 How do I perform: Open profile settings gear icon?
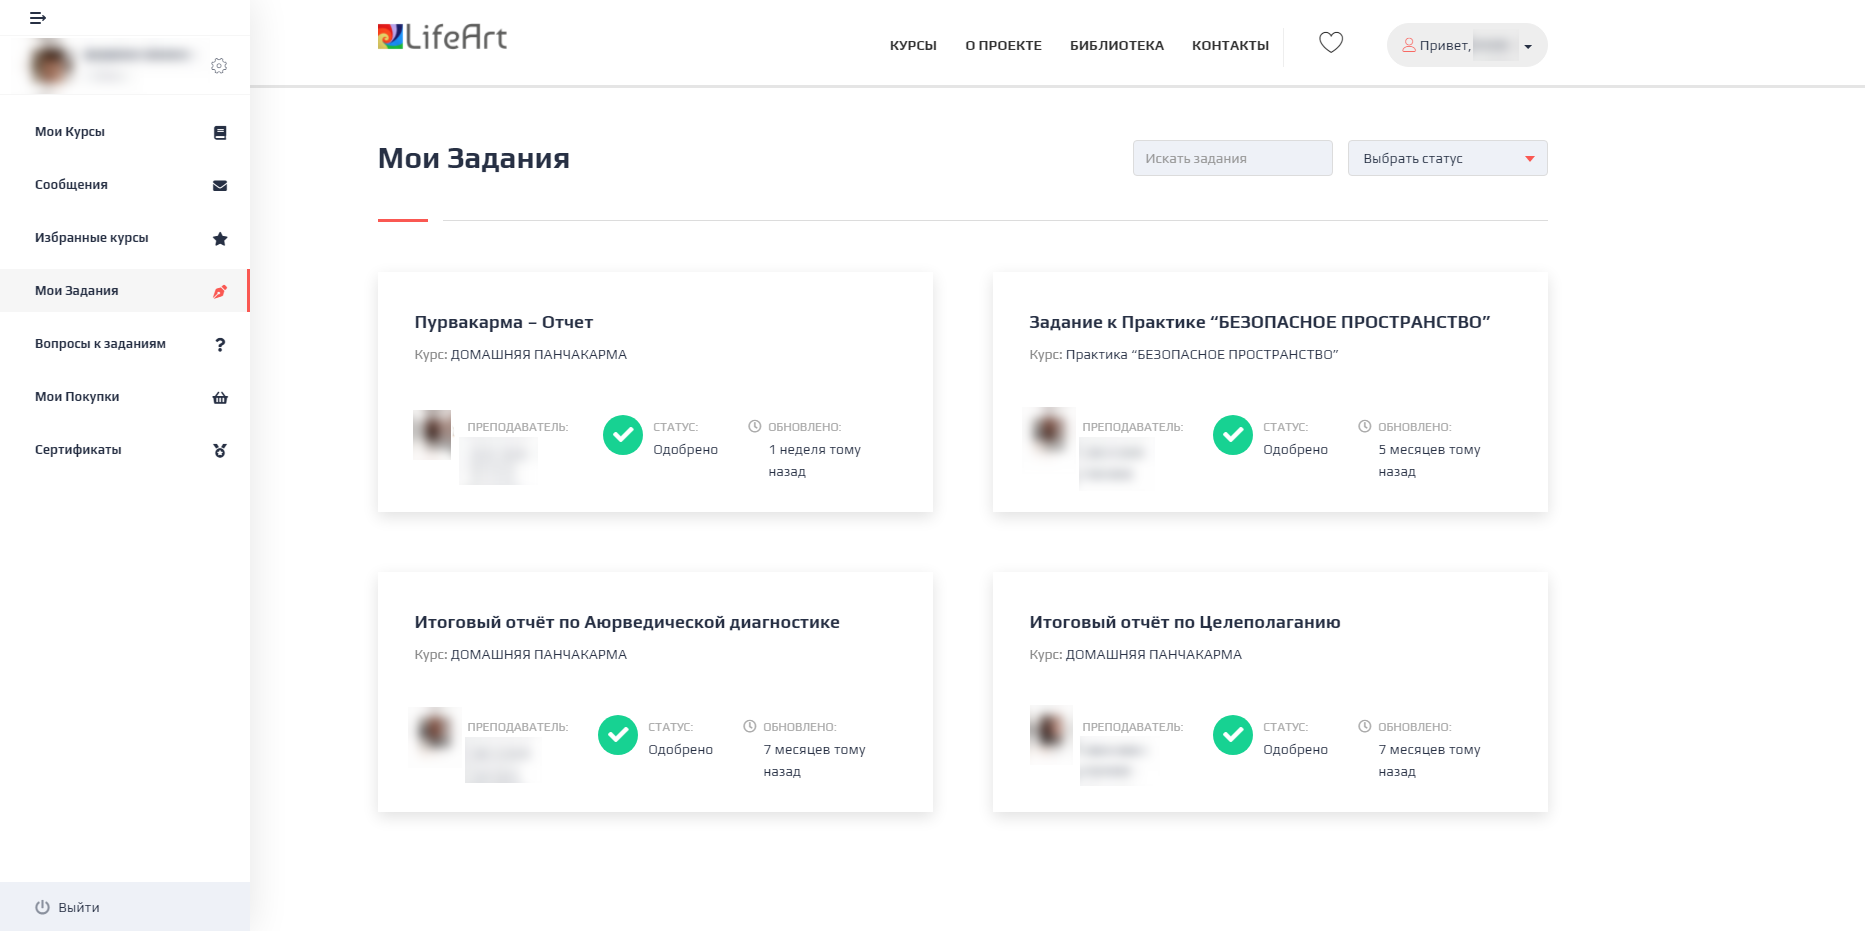pos(219,66)
